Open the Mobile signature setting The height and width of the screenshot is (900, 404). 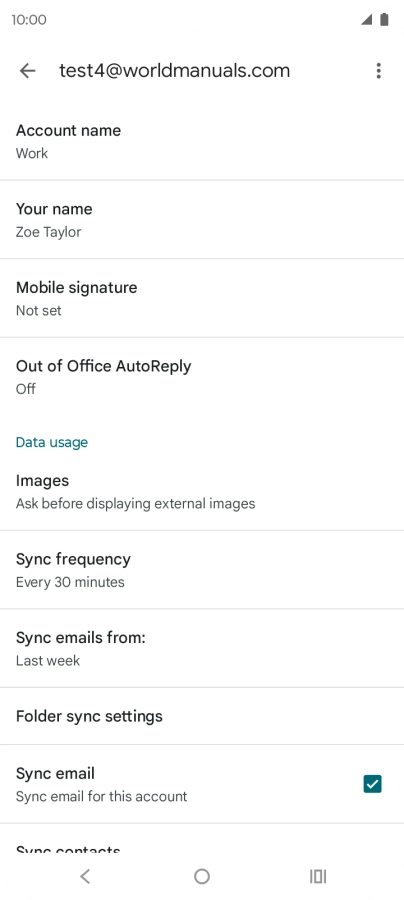202,298
